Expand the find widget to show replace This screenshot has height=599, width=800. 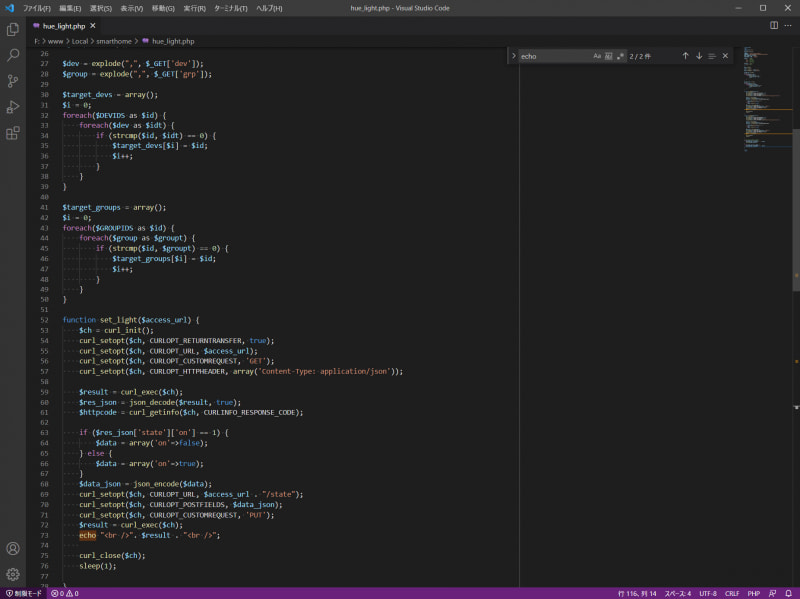515,56
